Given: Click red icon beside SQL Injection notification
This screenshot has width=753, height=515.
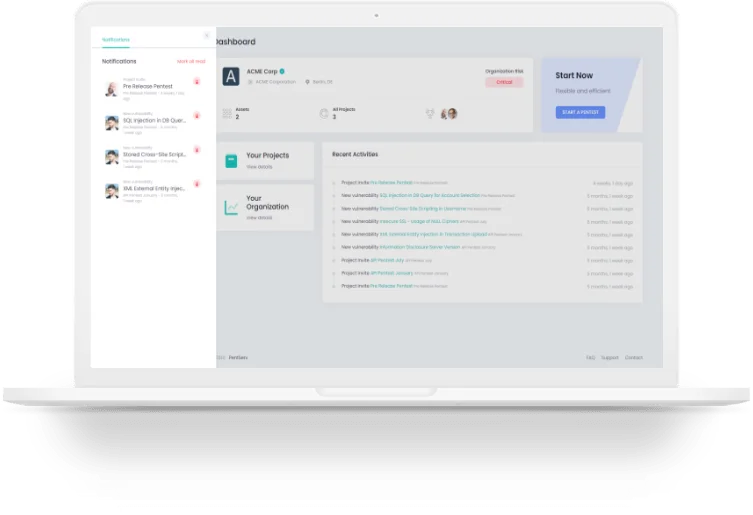Looking at the screenshot, I should (196, 117).
